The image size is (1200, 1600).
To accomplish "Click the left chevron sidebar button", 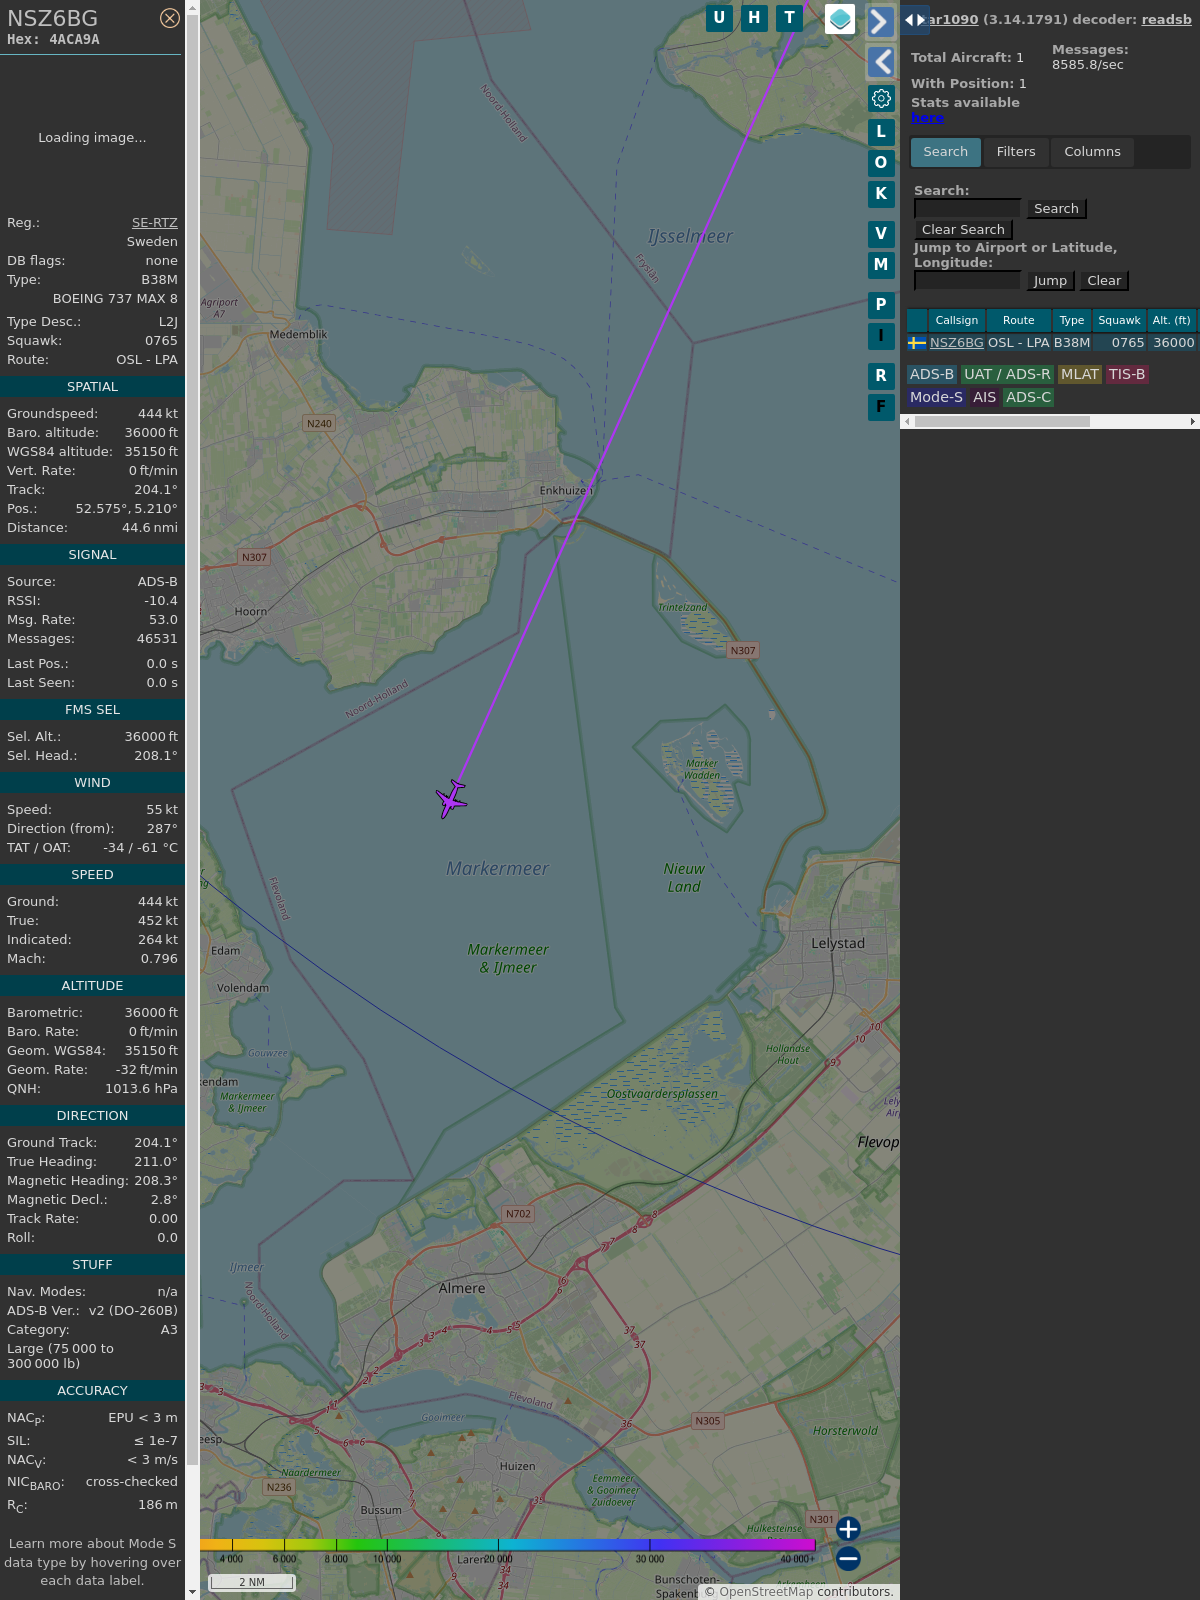I will point(880,62).
